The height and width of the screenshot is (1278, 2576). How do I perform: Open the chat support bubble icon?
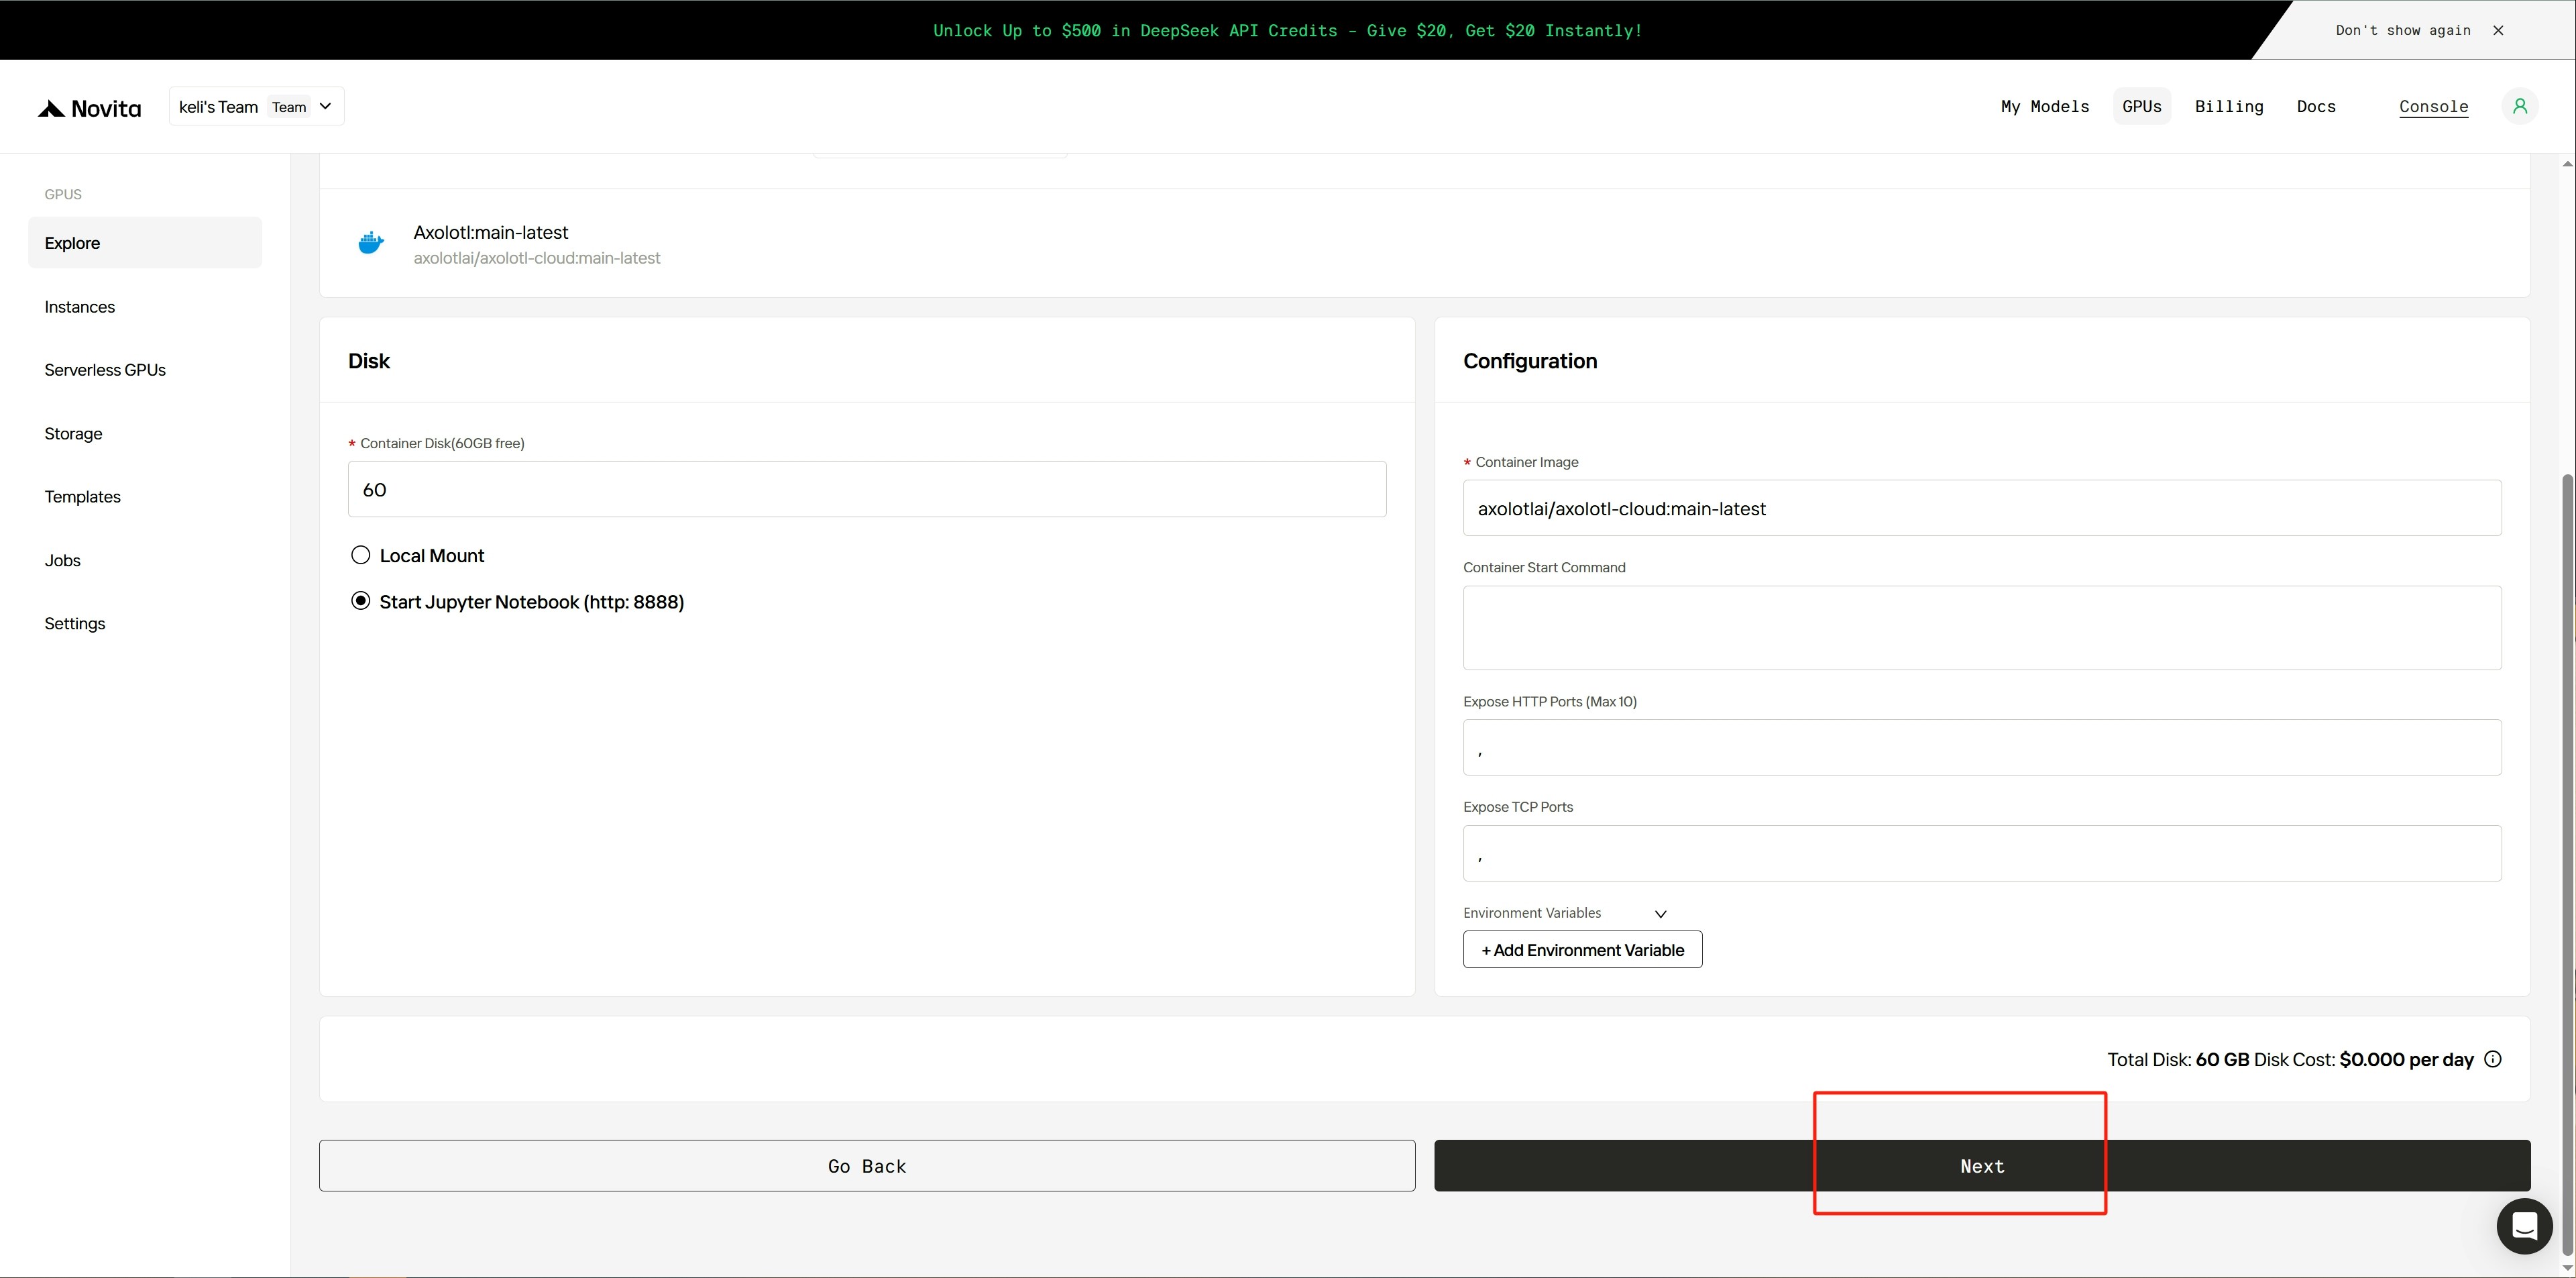pyautogui.click(x=2524, y=1225)
